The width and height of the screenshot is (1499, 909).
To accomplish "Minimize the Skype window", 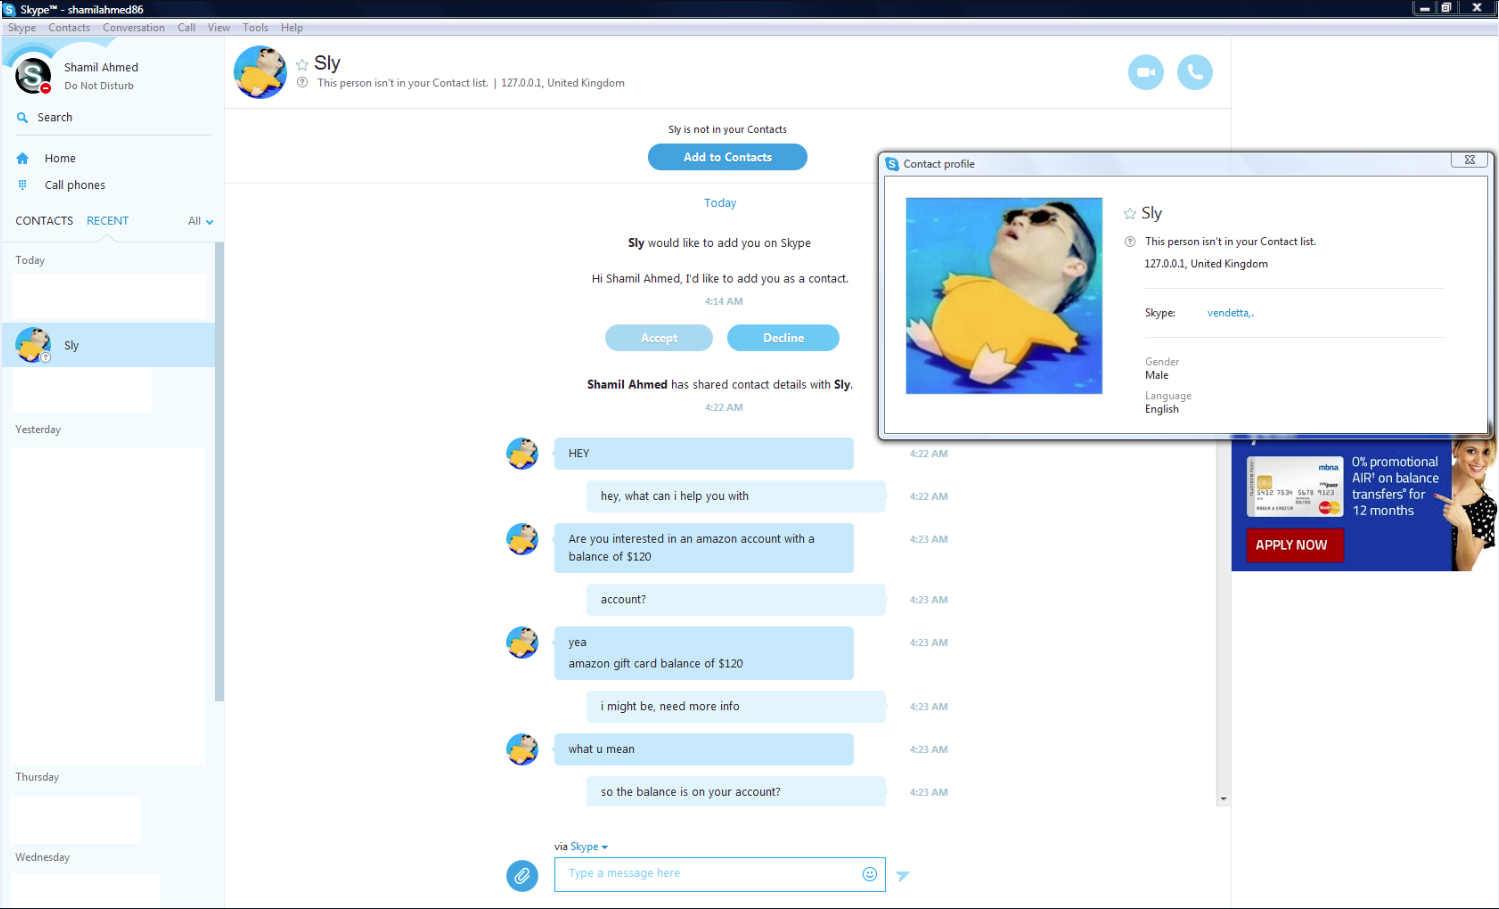I will (1424, 8).
